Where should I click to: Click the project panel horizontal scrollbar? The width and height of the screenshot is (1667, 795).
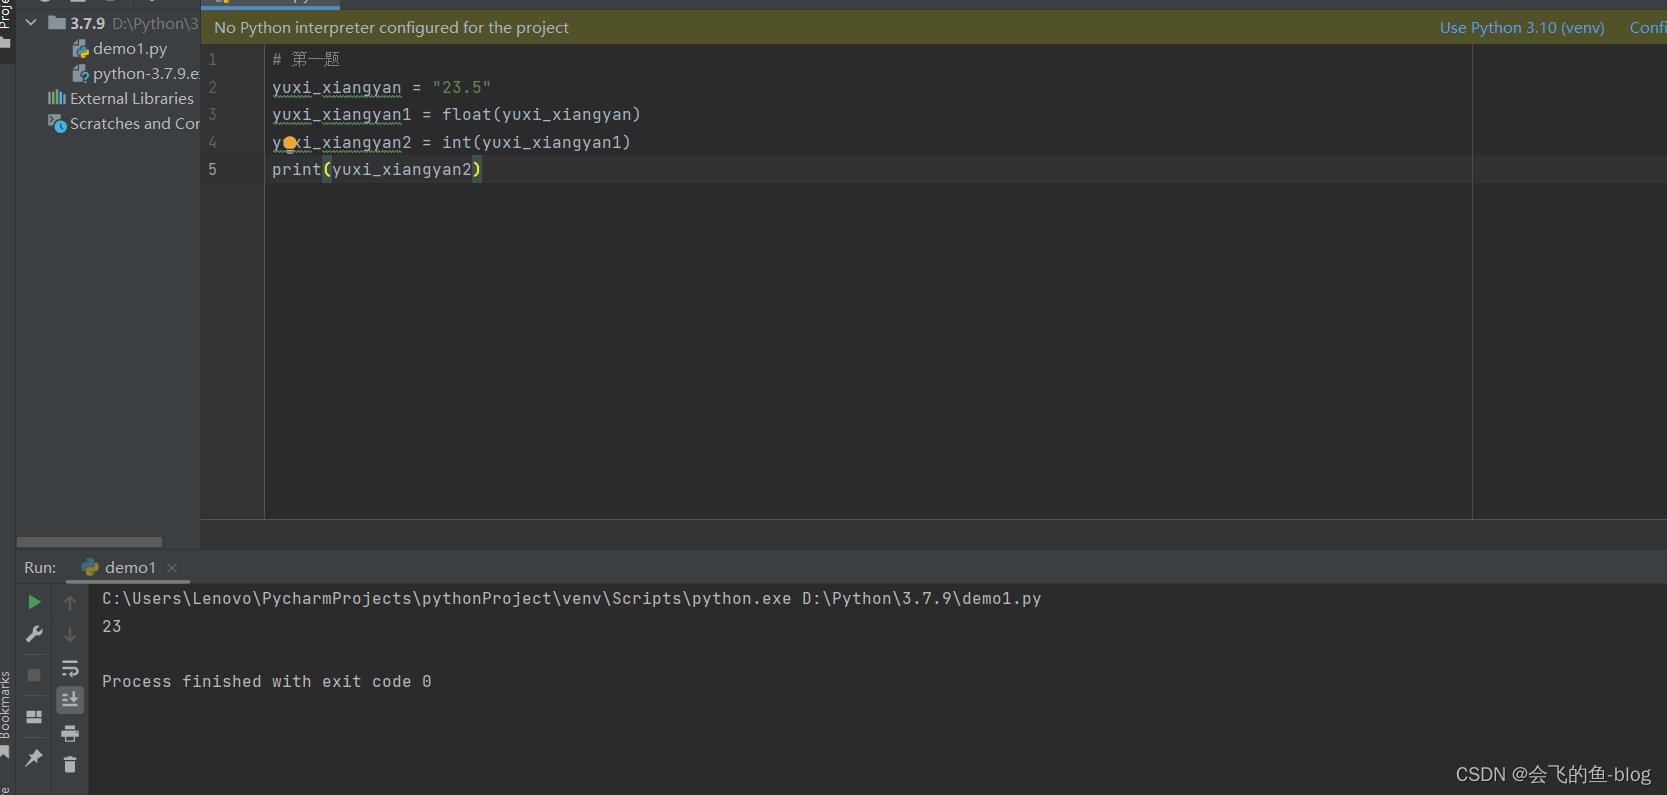[x=89, y=542]
